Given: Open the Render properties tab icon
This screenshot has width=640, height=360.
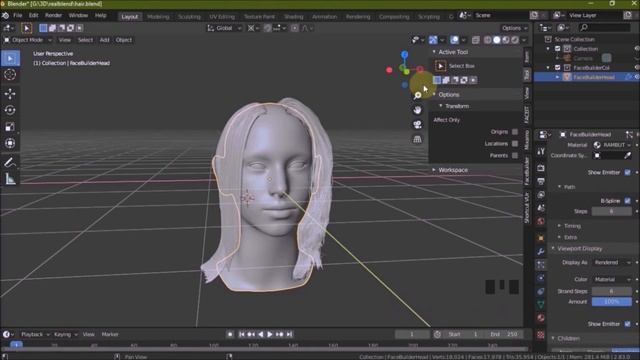Looking at the screenshot, I should 541,168.
